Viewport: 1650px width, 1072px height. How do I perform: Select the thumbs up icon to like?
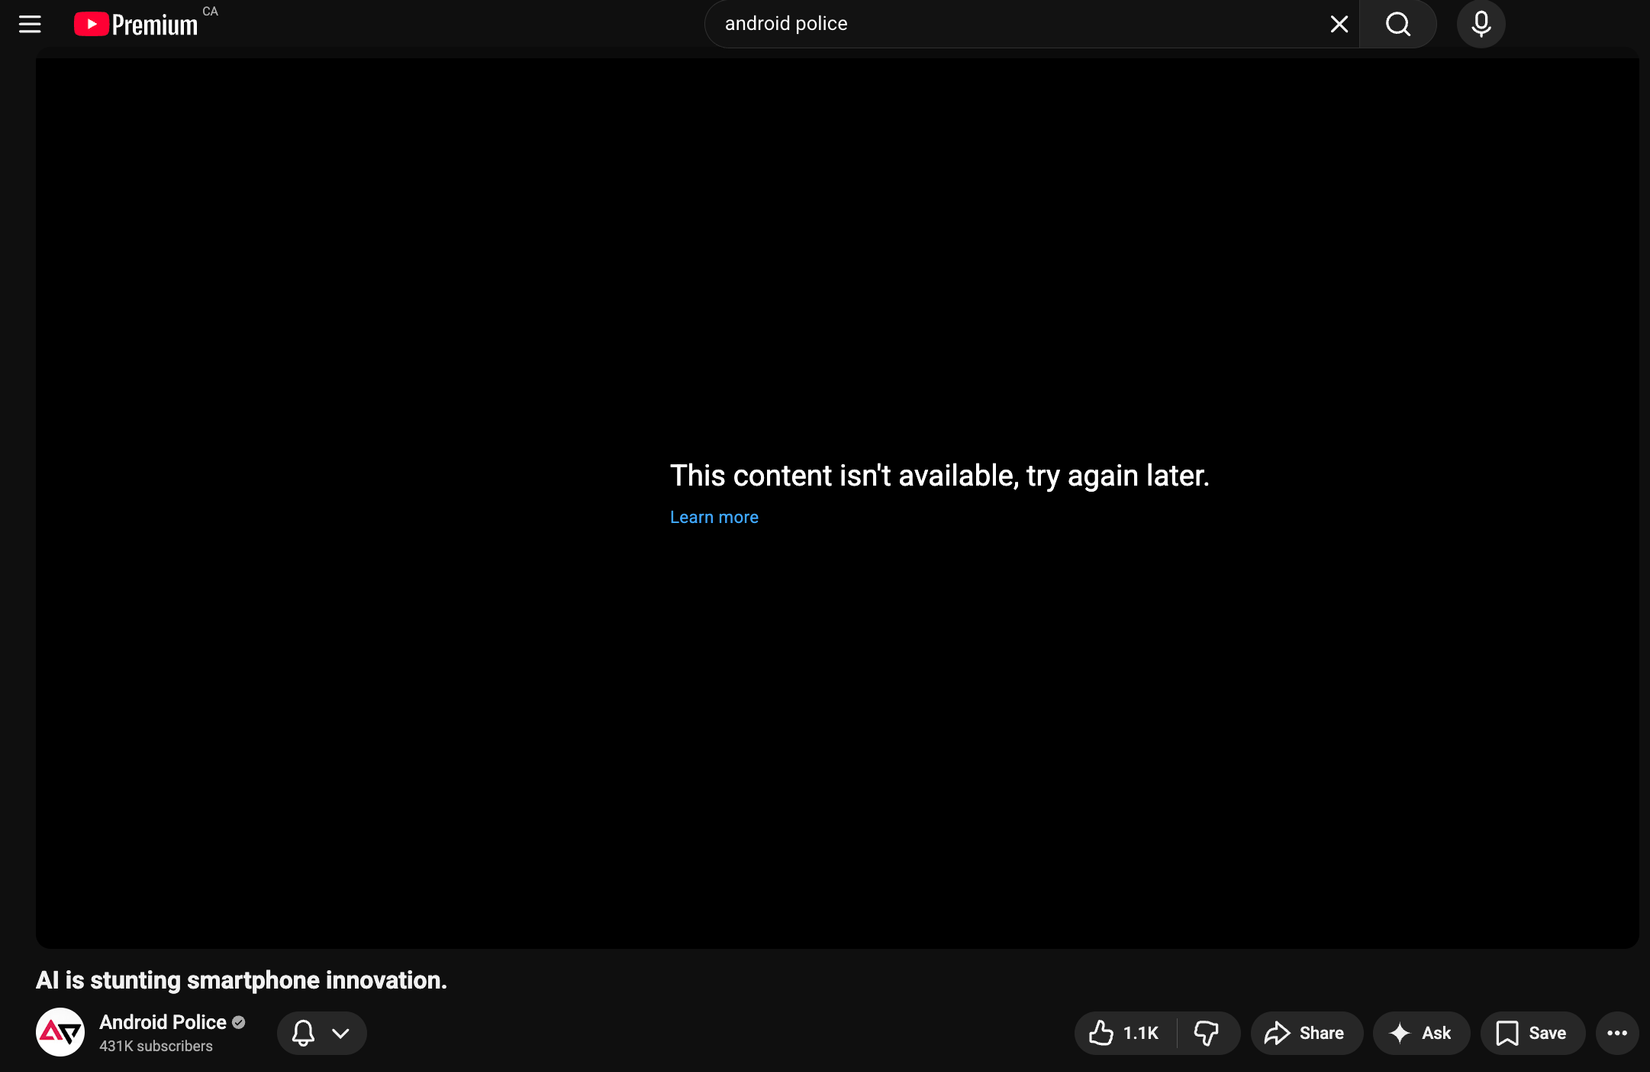[x=1101, y=1033]
